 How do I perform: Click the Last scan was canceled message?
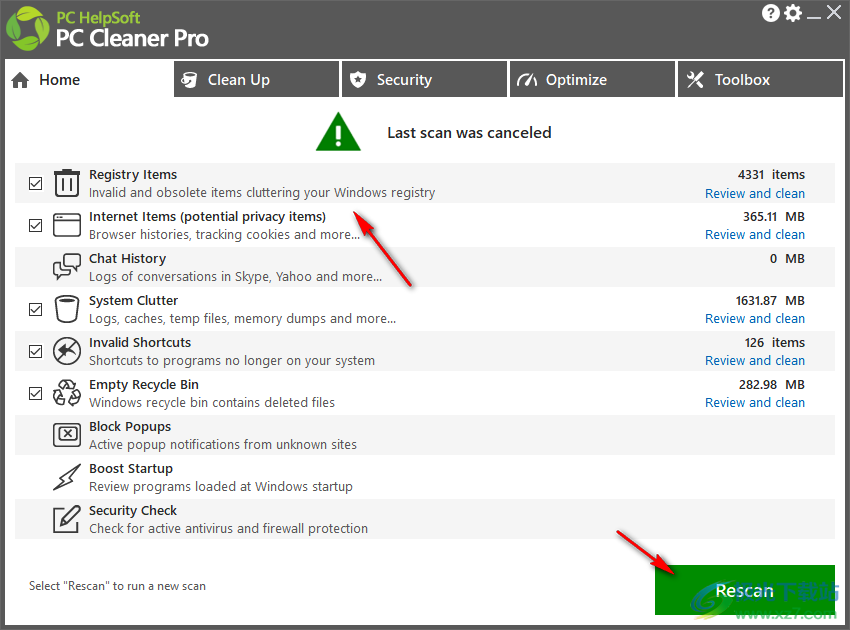[469, 133]
